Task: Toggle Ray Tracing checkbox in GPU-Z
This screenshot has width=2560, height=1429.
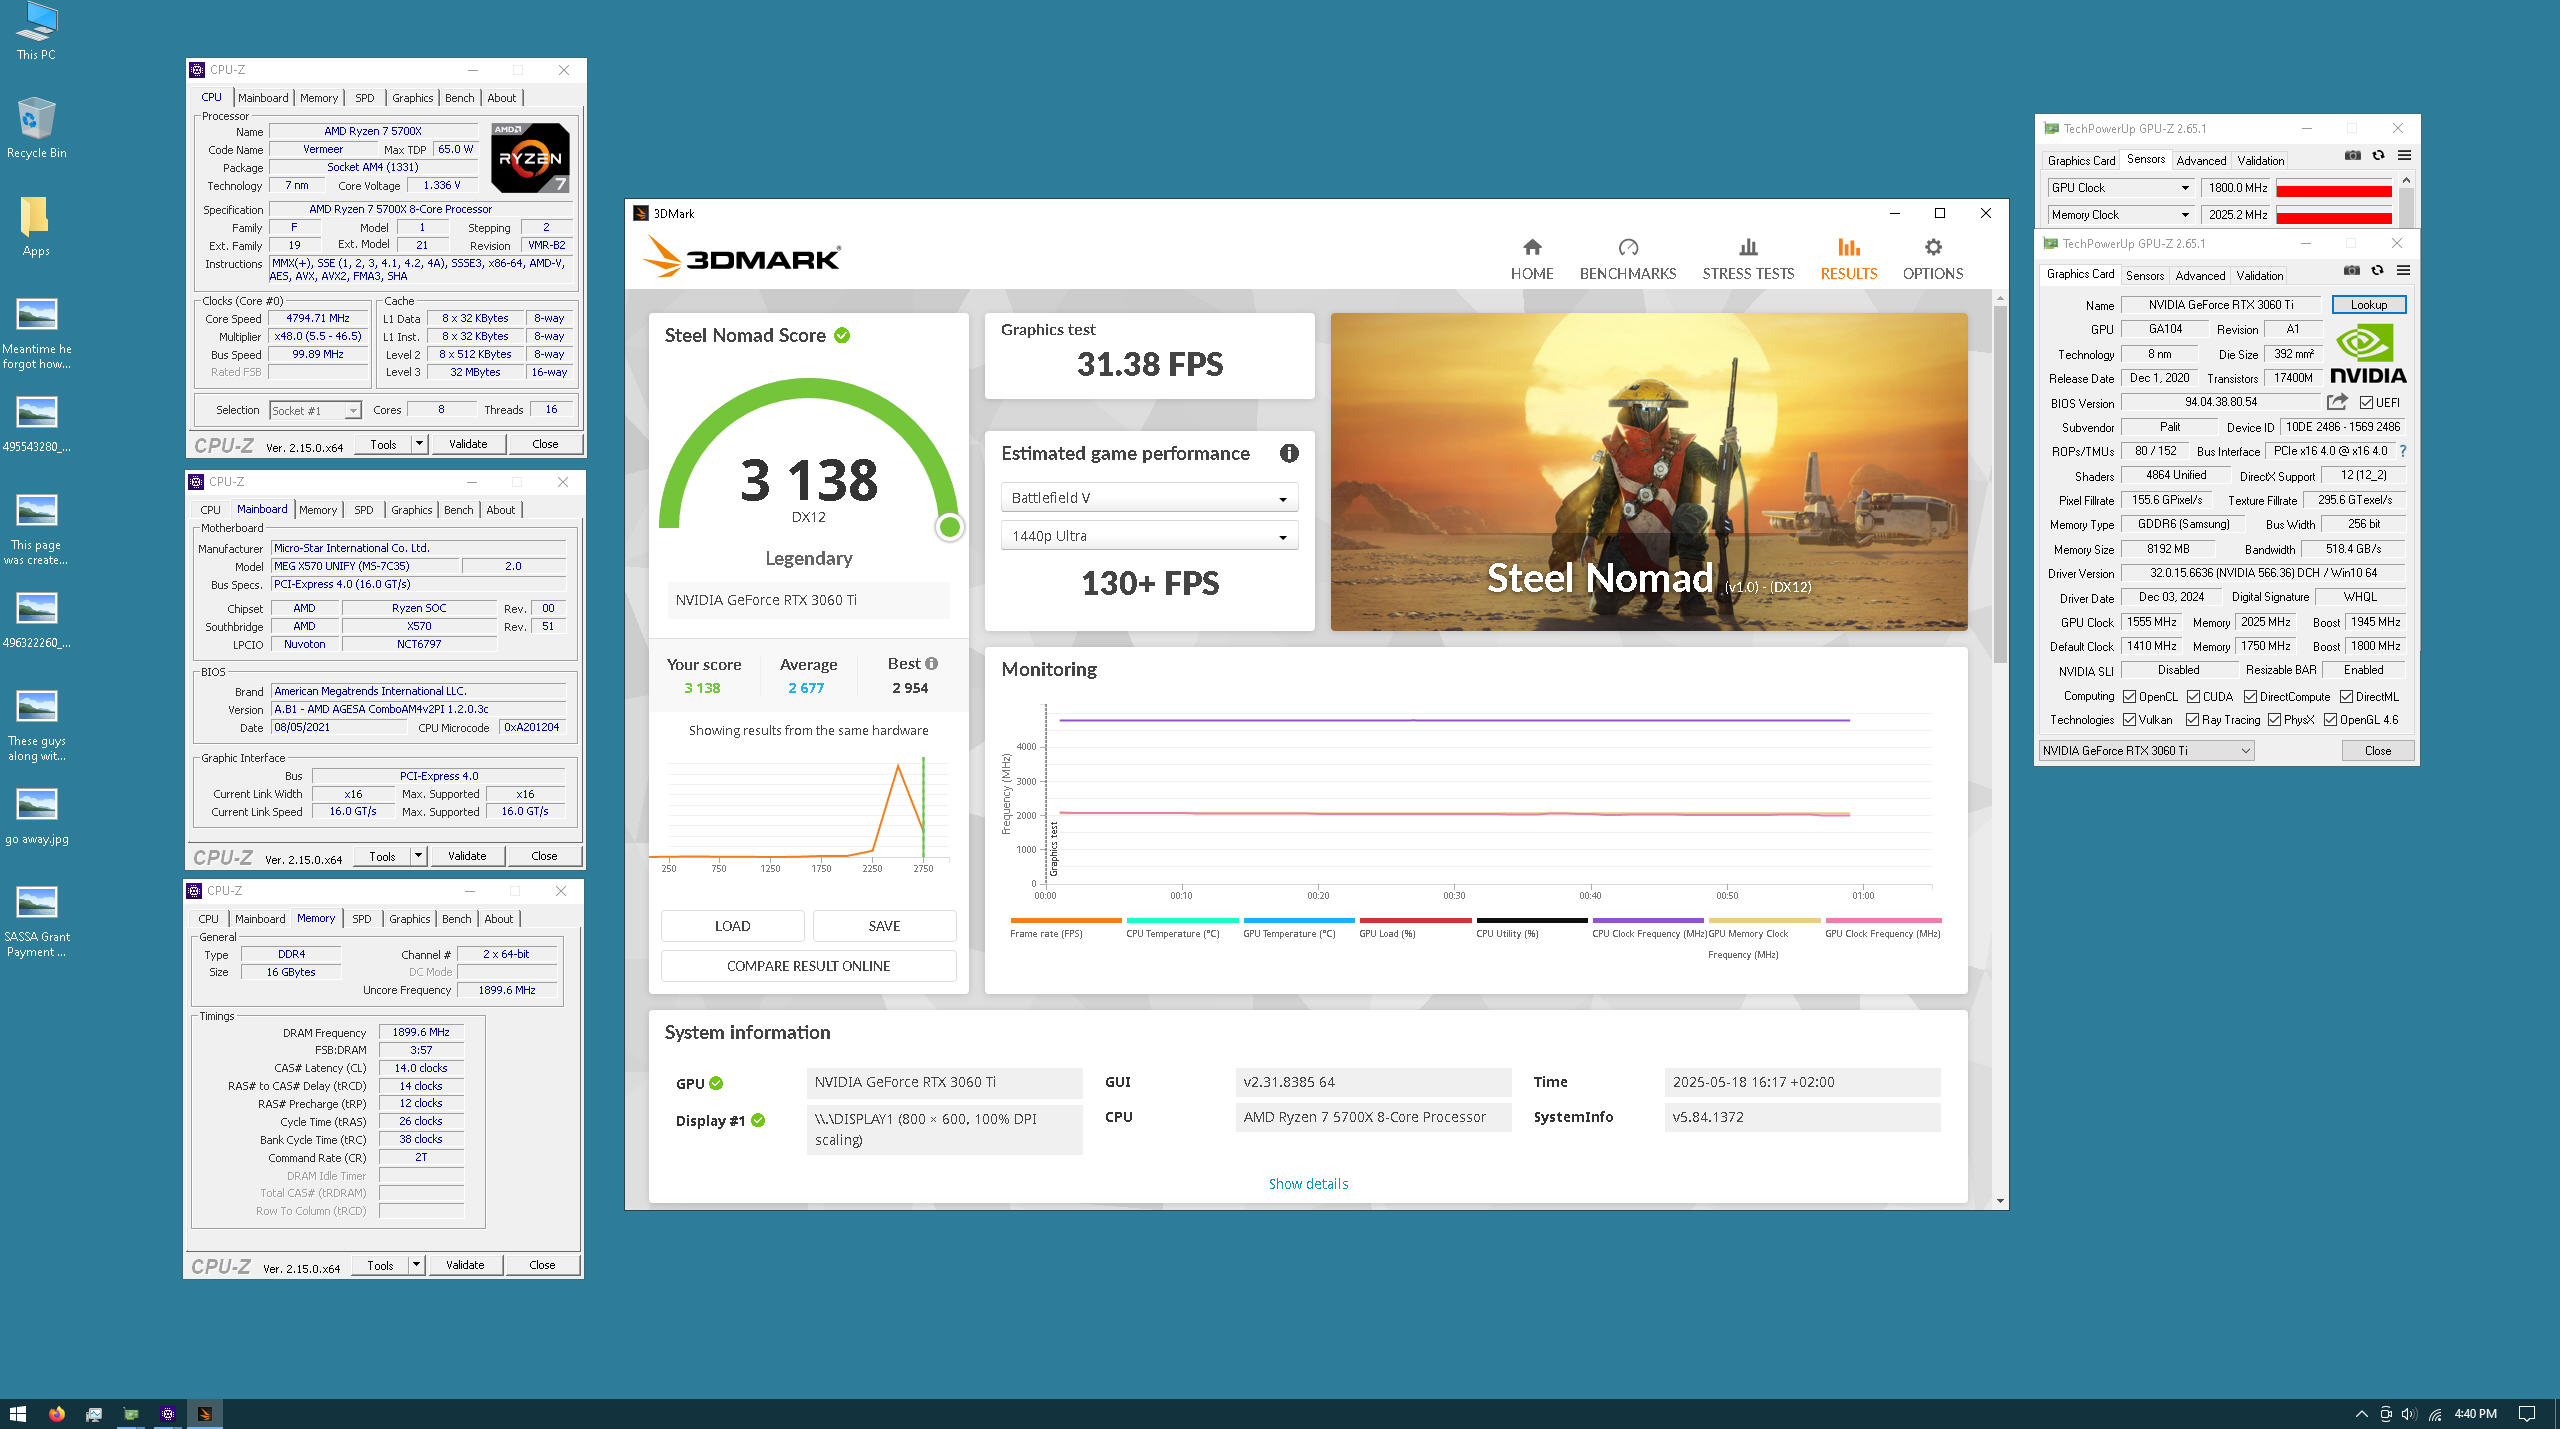Action: coord(2192,720)
